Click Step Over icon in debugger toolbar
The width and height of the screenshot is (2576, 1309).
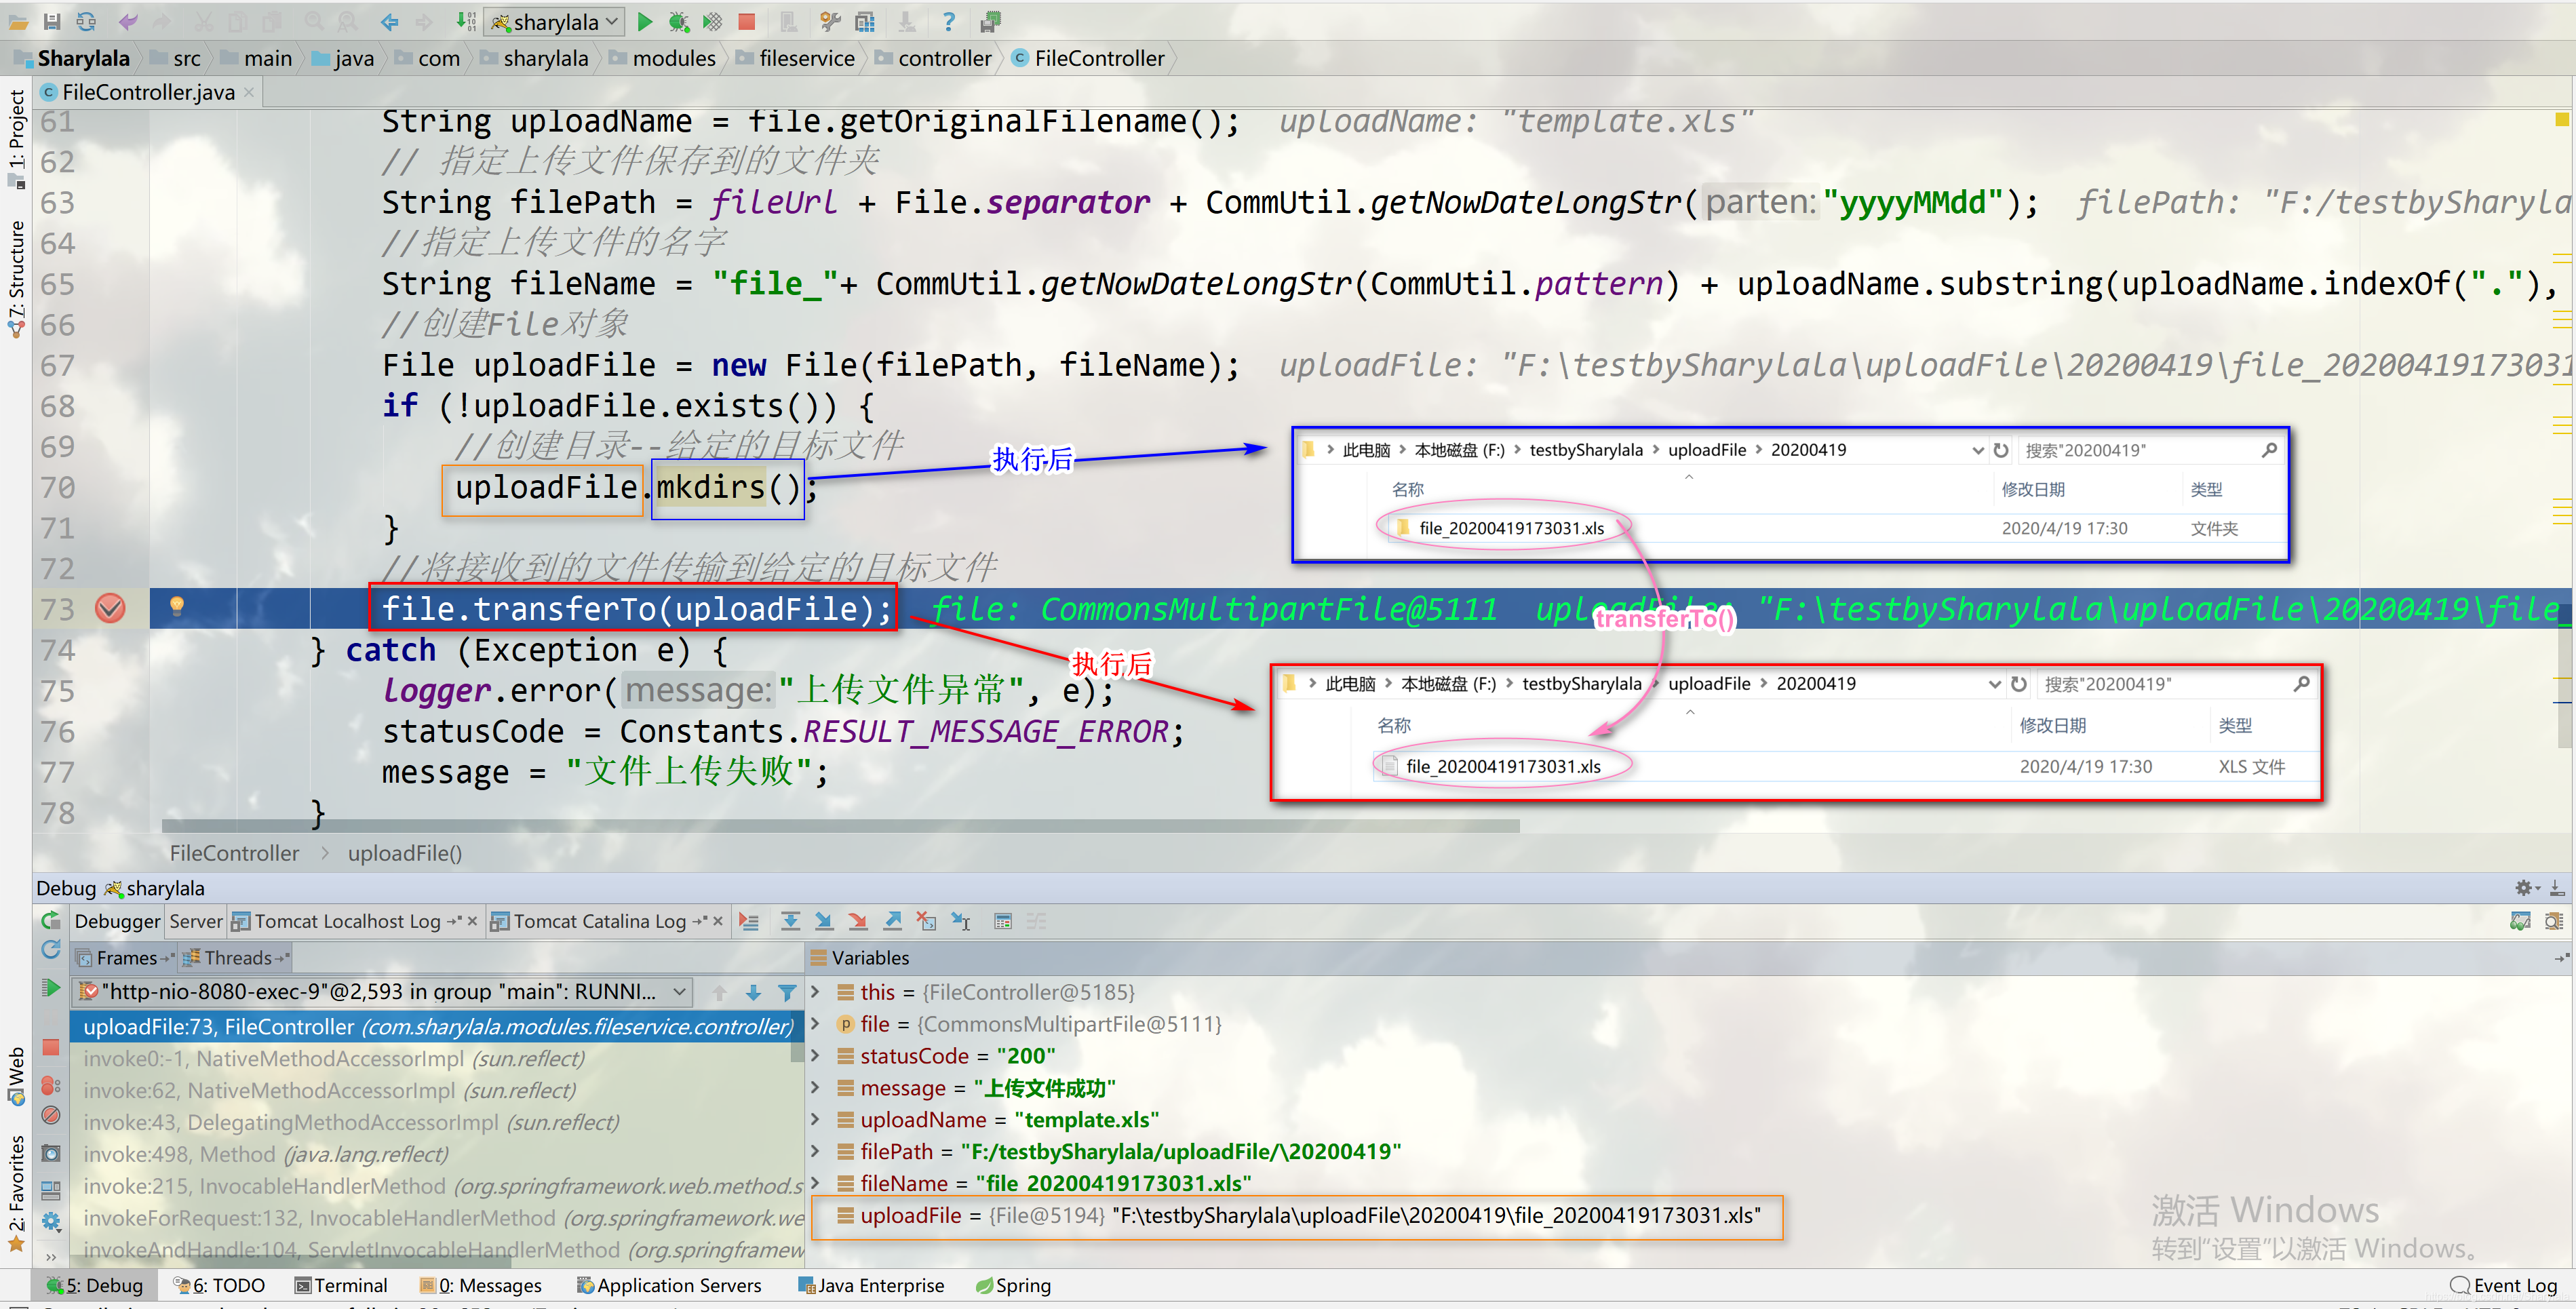click(x=790, y=921)
